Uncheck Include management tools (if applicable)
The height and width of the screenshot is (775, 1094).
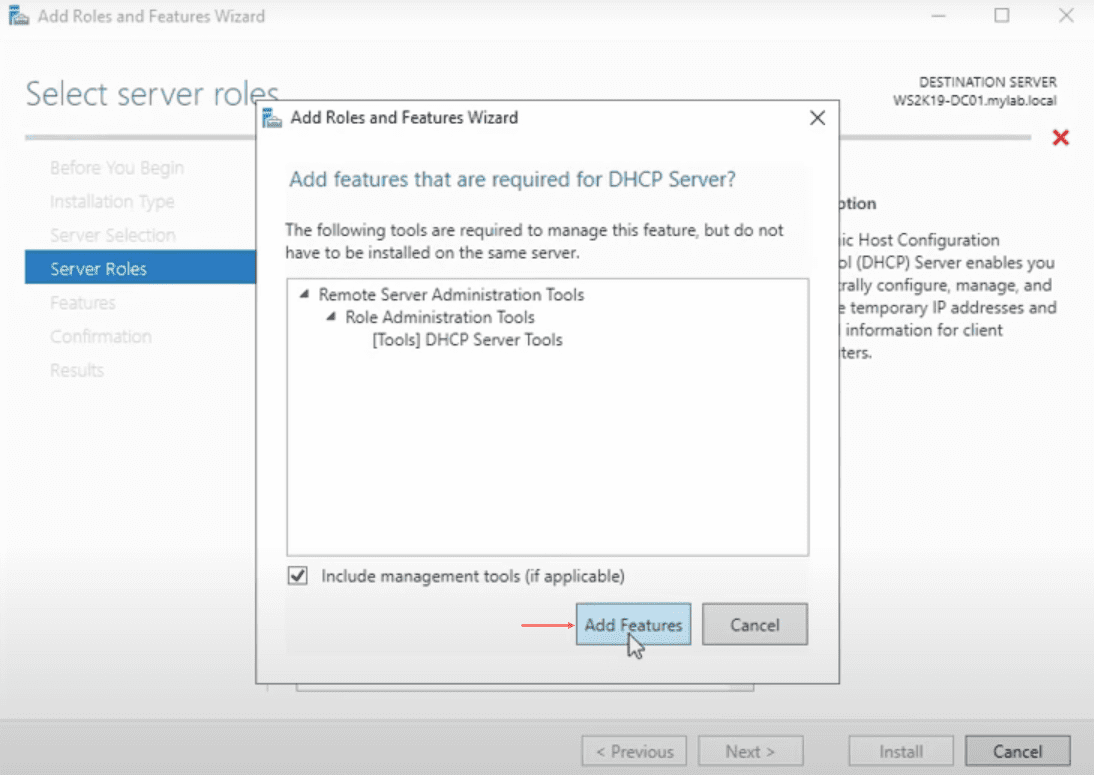click(297, 576)
